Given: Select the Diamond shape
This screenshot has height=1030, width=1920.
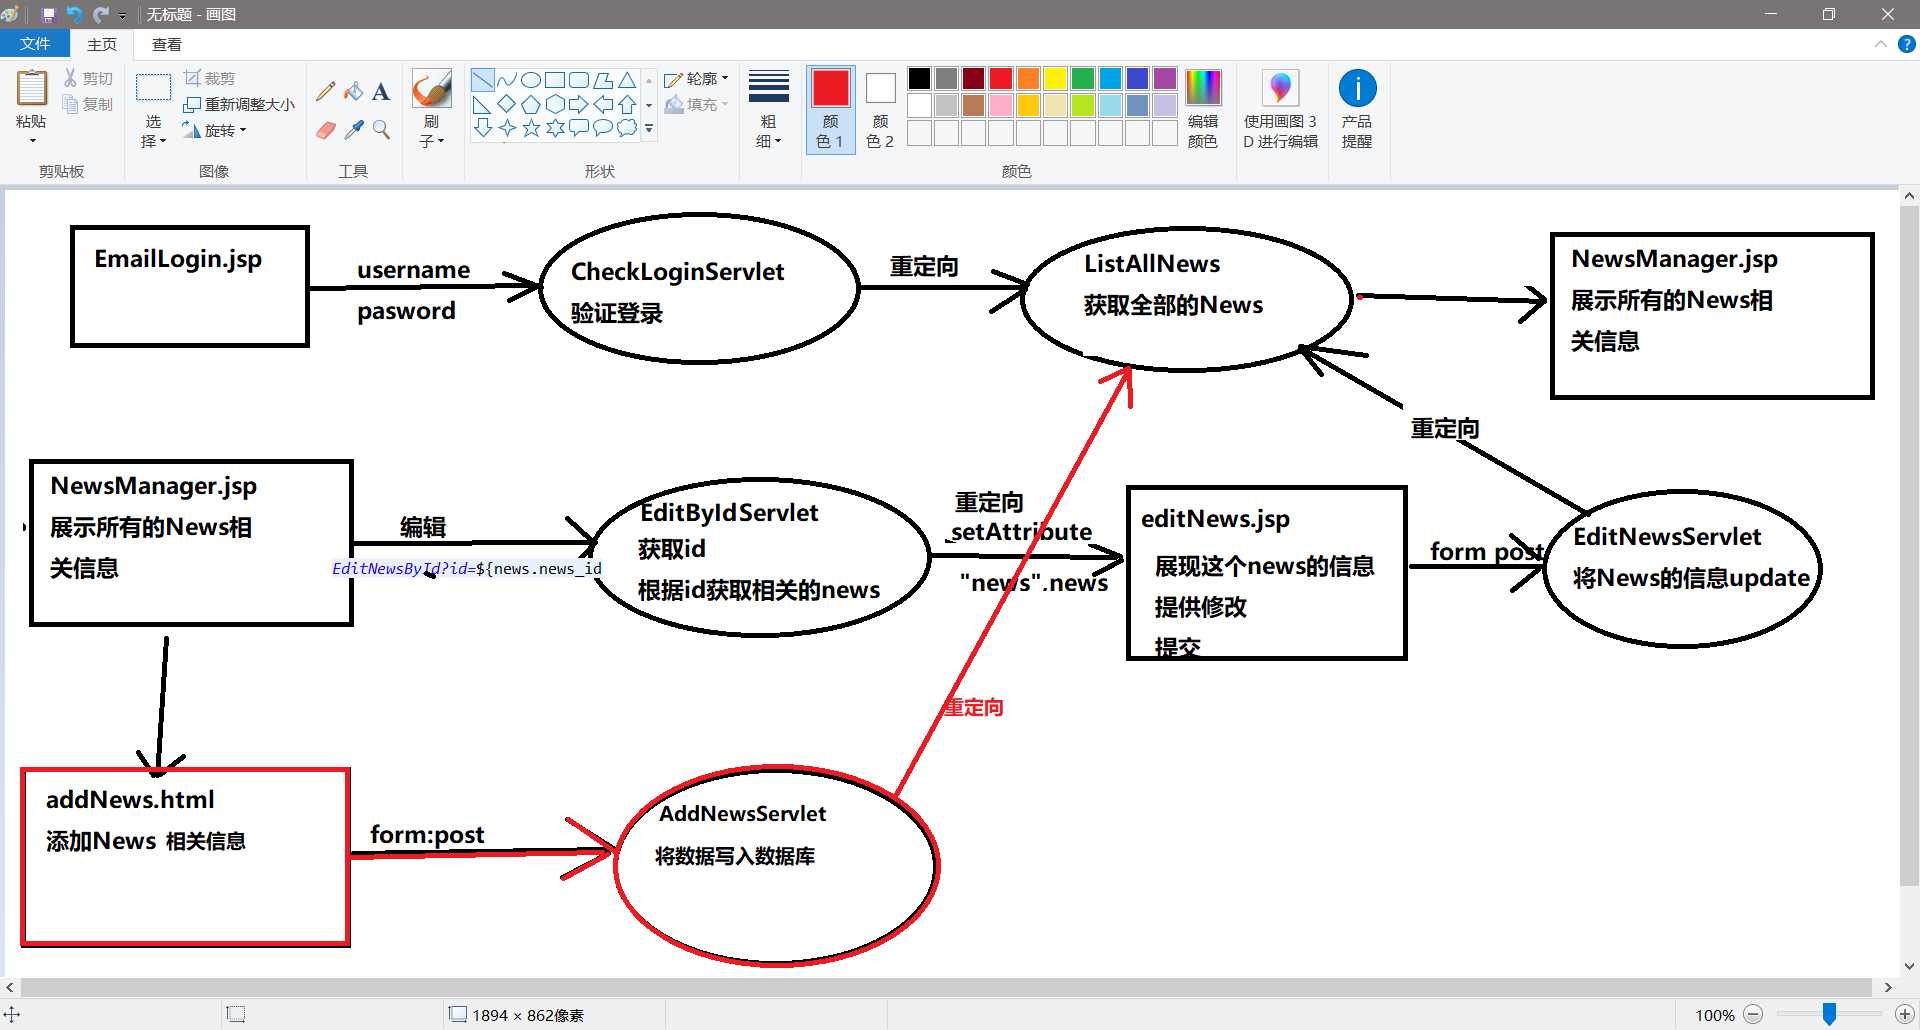Looking at the screenshot, I should (x=507, y=104).
